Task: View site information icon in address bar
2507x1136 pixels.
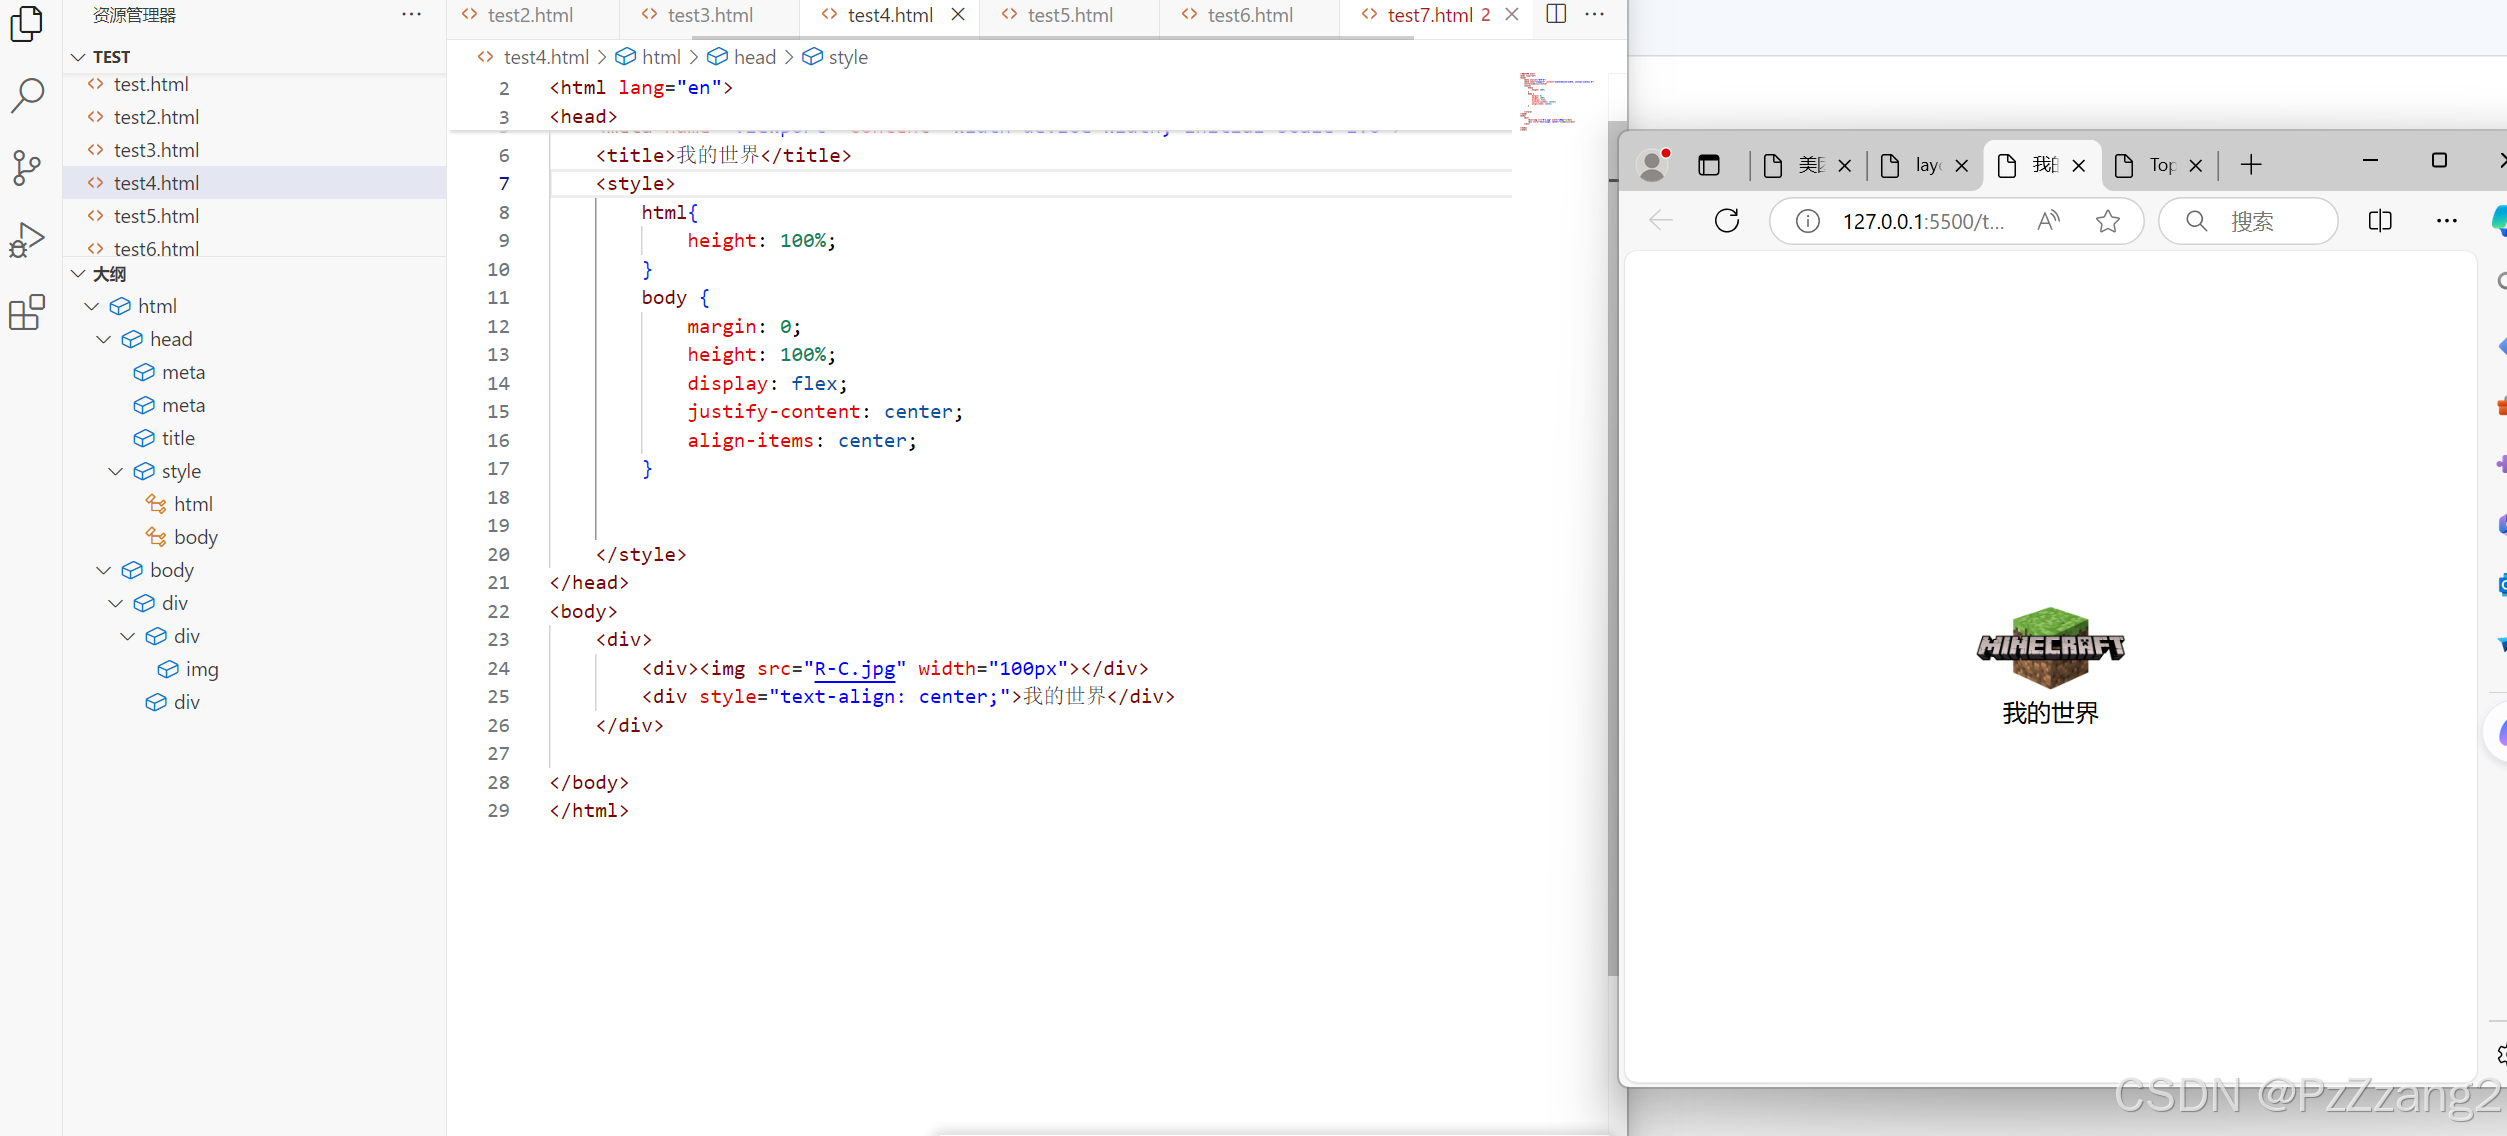Action: click(x=1808, y=221)
